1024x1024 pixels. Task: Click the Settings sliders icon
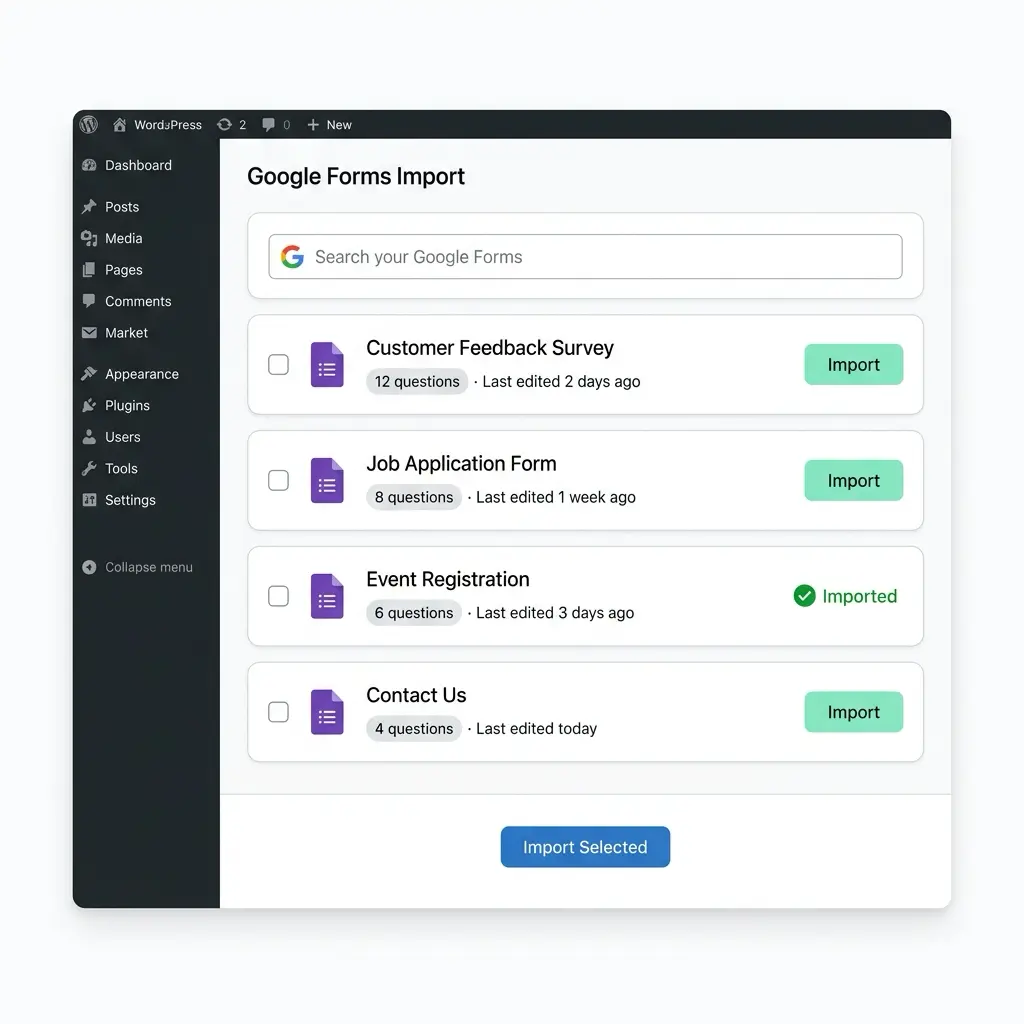89,500
